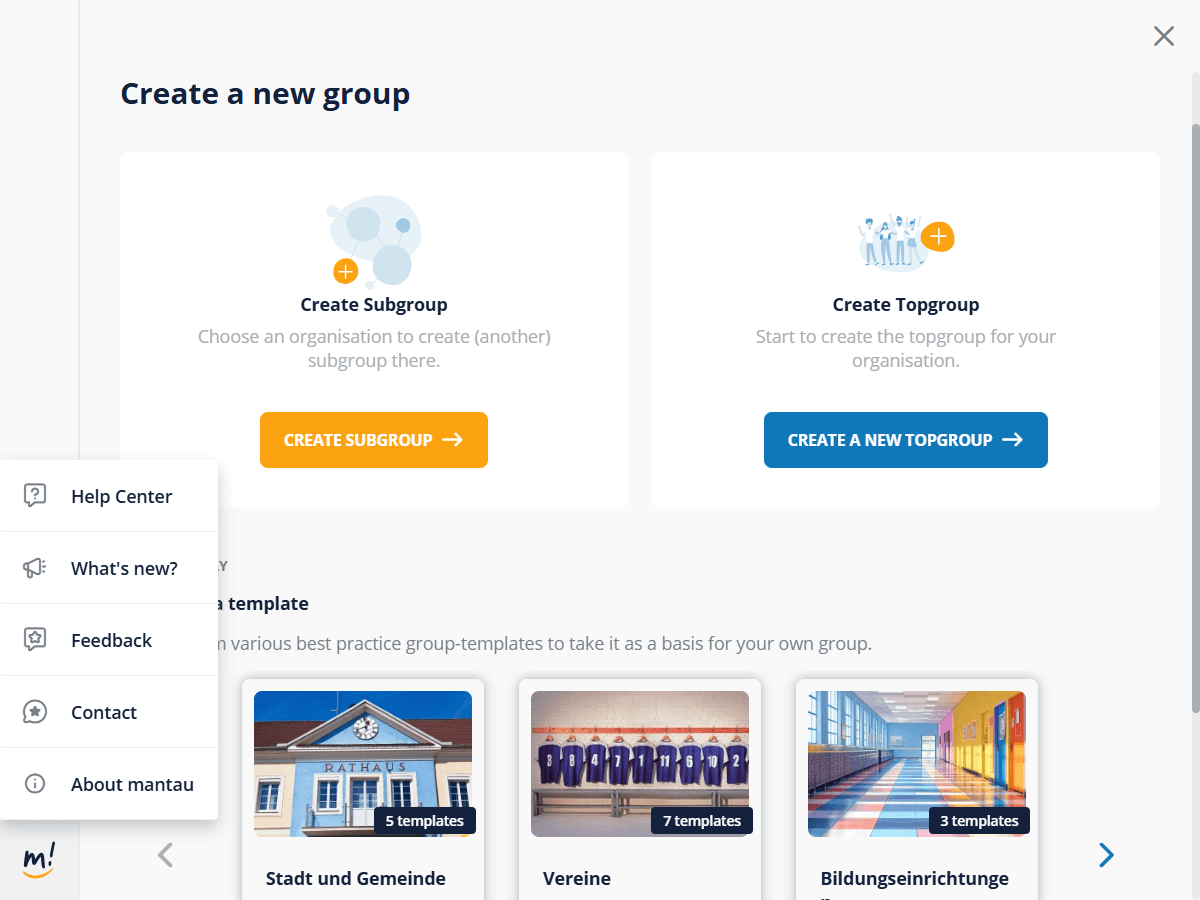Open About mantau menu item
Image resolution: width=1200 pixels, height=900 pixels.
pyautogui.click(x=109, y=784)
